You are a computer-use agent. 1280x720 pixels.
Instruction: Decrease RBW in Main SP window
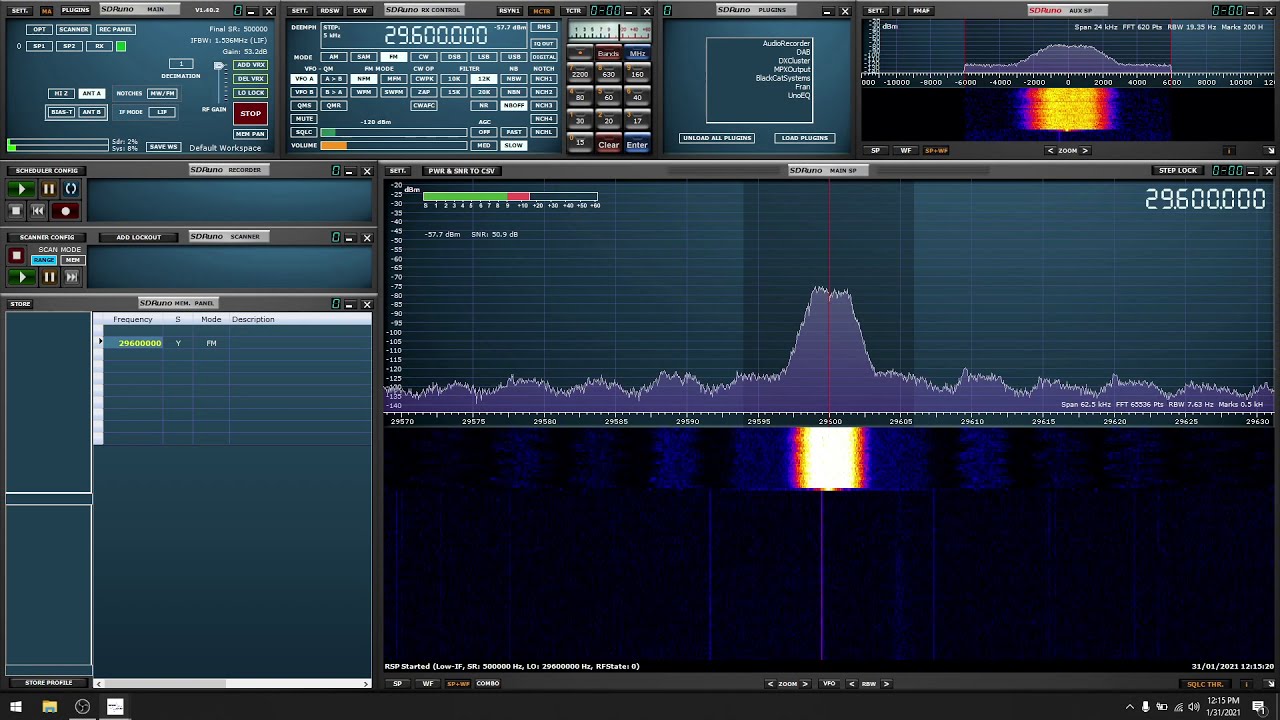pyautogui.click(x=852, y=684)
